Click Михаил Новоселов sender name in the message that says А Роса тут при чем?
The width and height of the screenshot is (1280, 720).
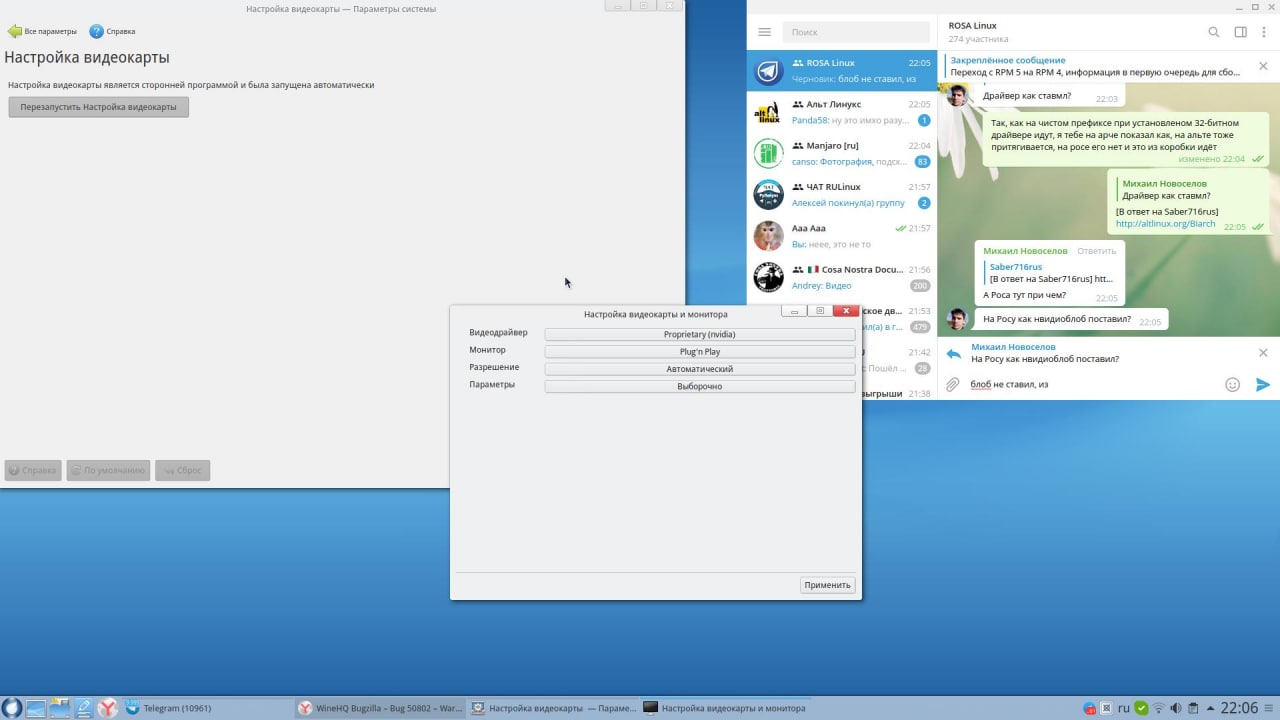point(1025,251)
